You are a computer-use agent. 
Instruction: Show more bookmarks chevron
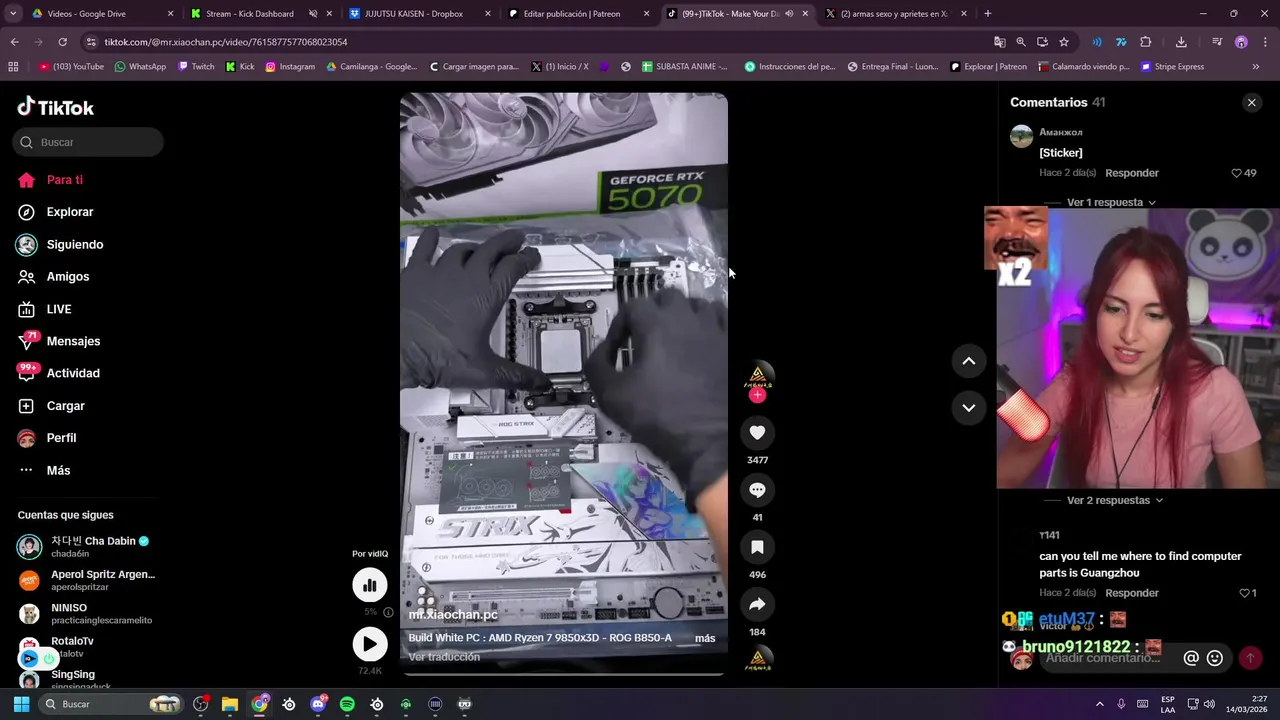1256,67
